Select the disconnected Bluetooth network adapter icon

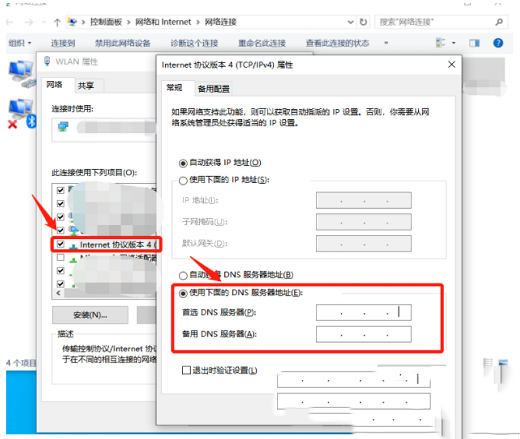pos(22,114)
